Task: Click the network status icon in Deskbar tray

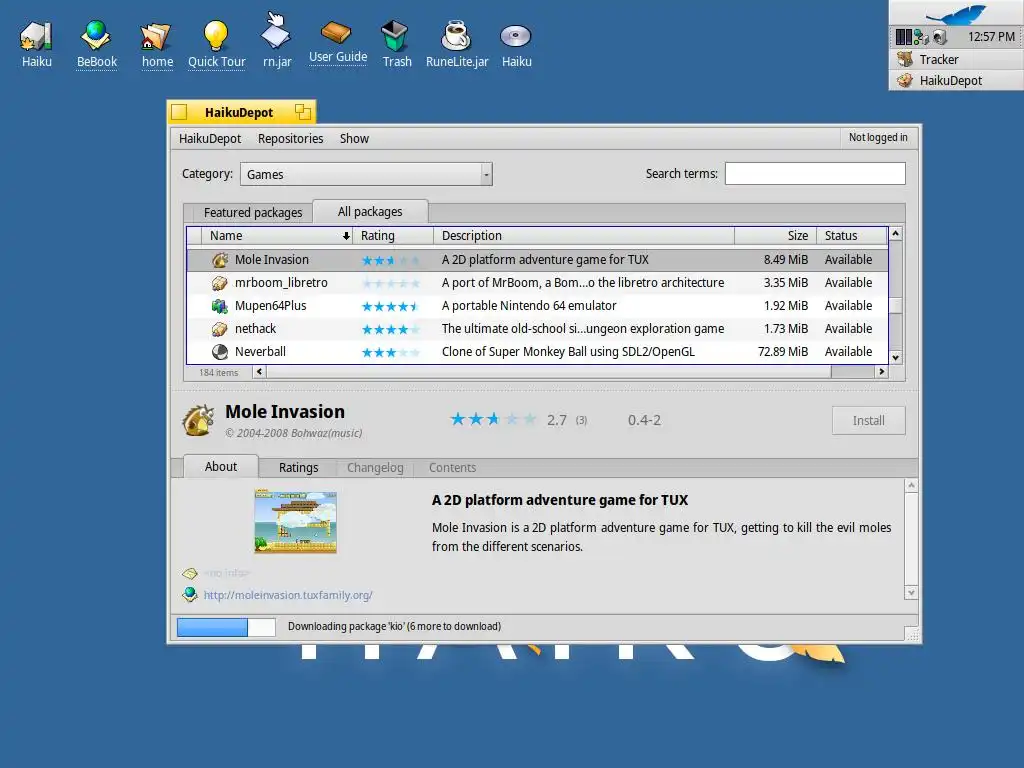Action: tap(921, 37)
